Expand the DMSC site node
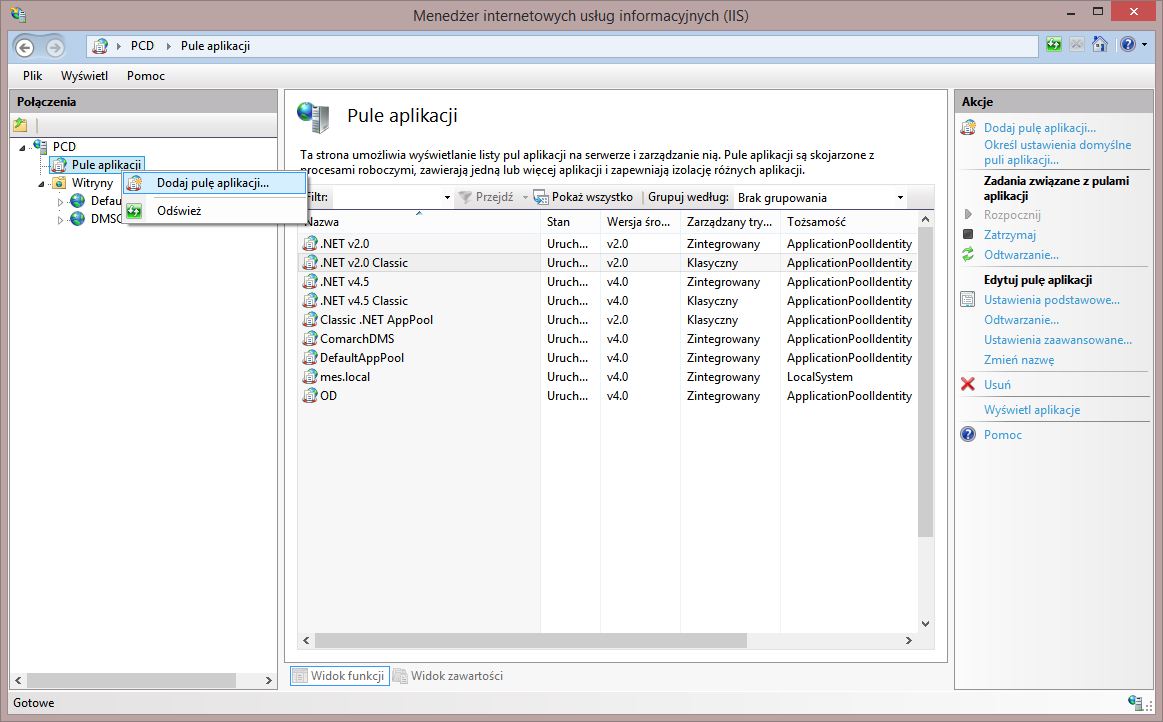 pos(61,220)
